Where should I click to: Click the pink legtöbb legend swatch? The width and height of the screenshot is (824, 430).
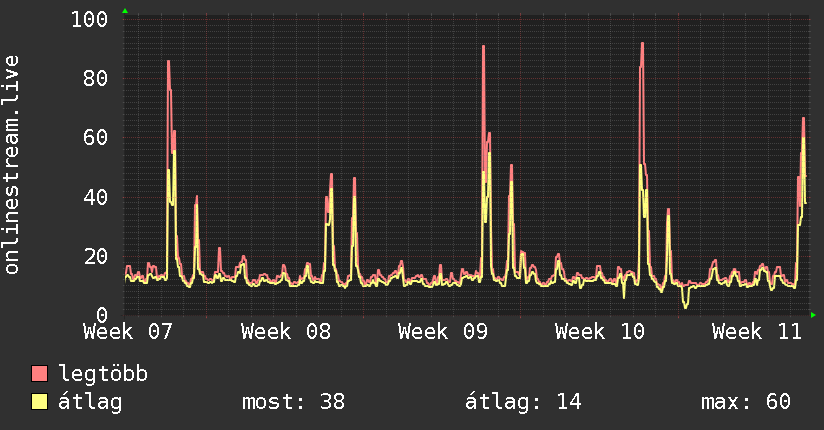click(39, 373)
